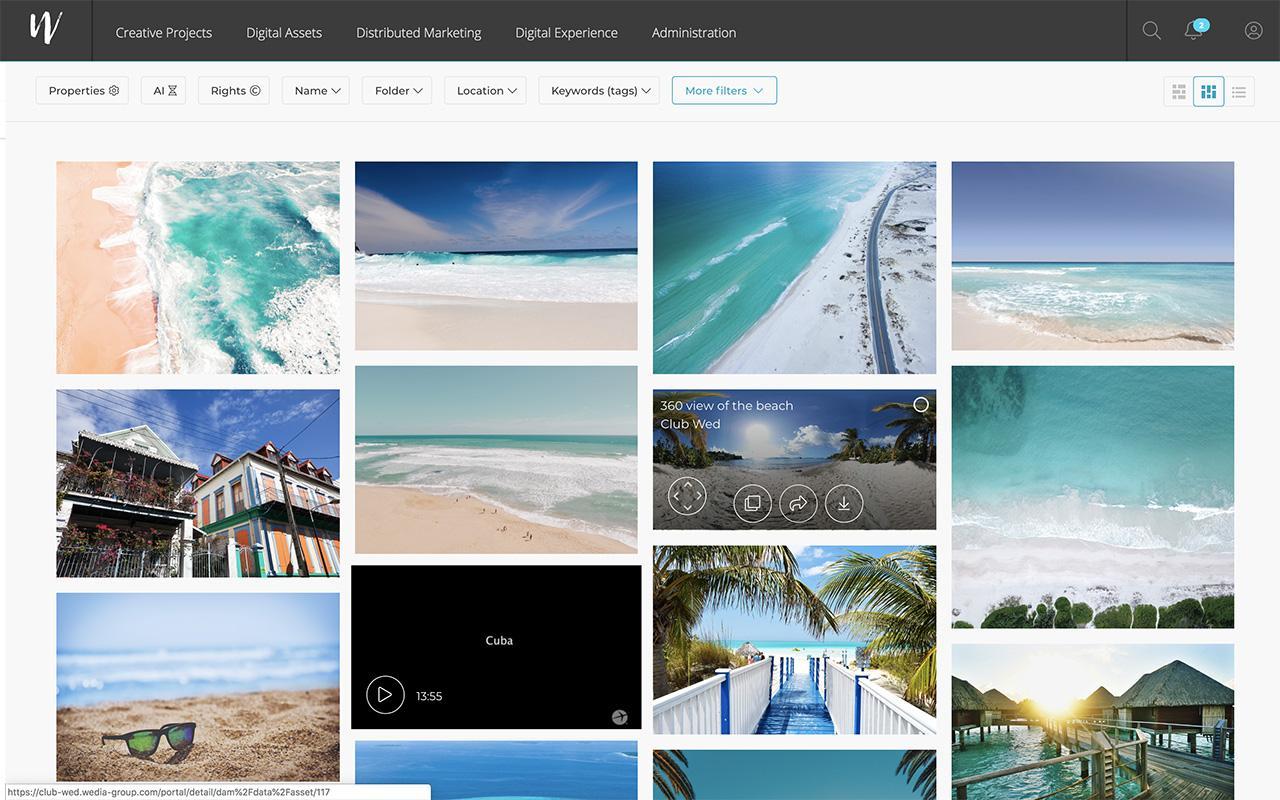Switch to list view layout
The width and height of the screenshot is (1280, 800).
[x=1239, y=90]
